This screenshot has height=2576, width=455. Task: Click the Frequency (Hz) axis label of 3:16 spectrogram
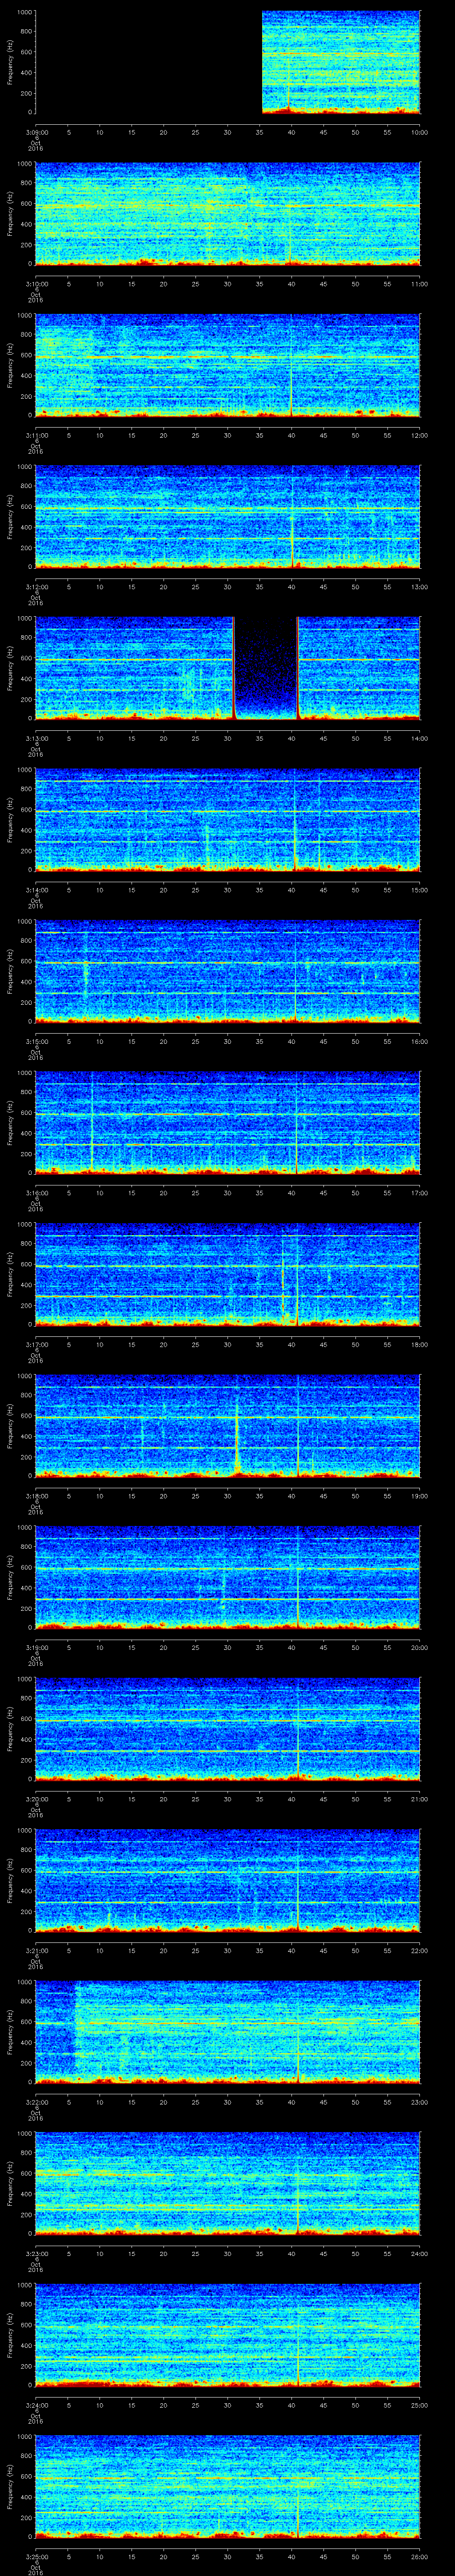click(10, 1122)
